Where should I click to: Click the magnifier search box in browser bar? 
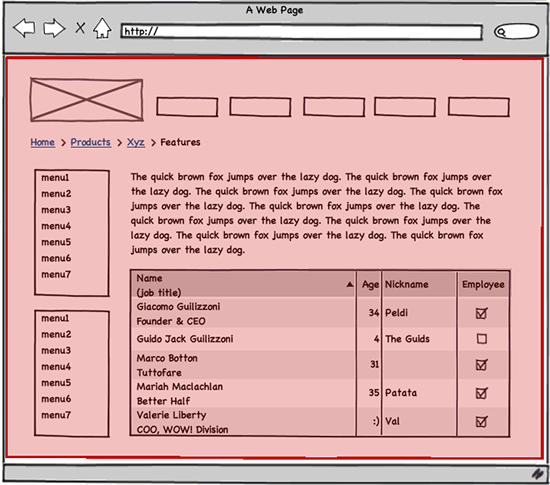pos(516,32)
